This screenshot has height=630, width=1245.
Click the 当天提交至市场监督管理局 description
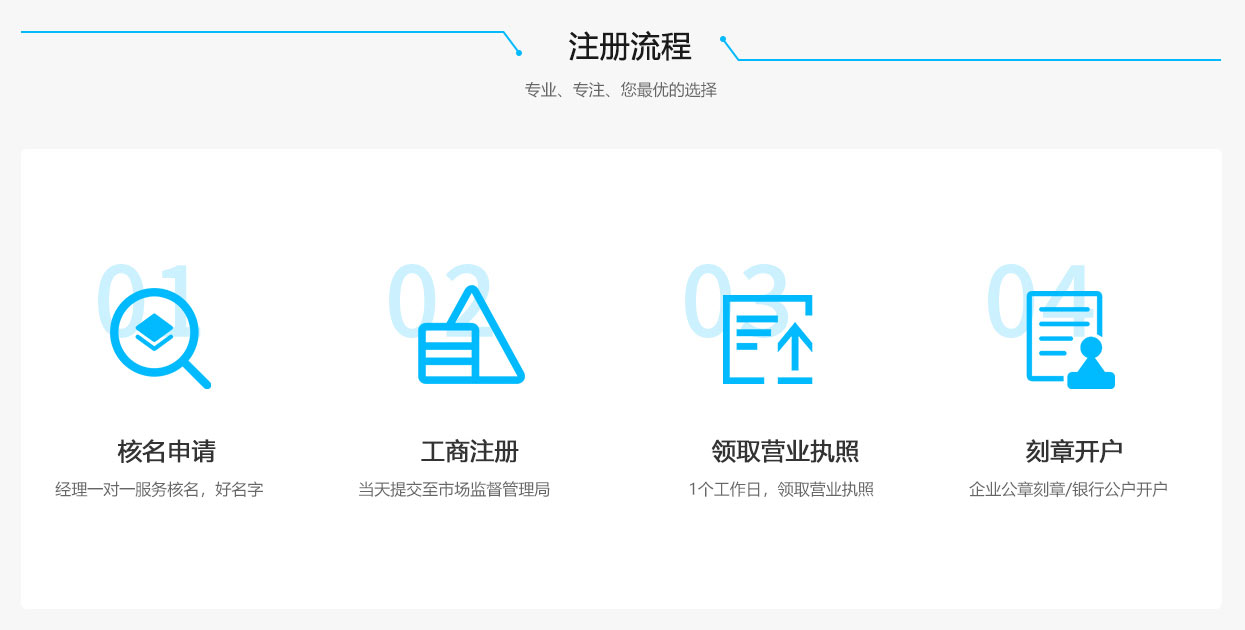(454, 490)
